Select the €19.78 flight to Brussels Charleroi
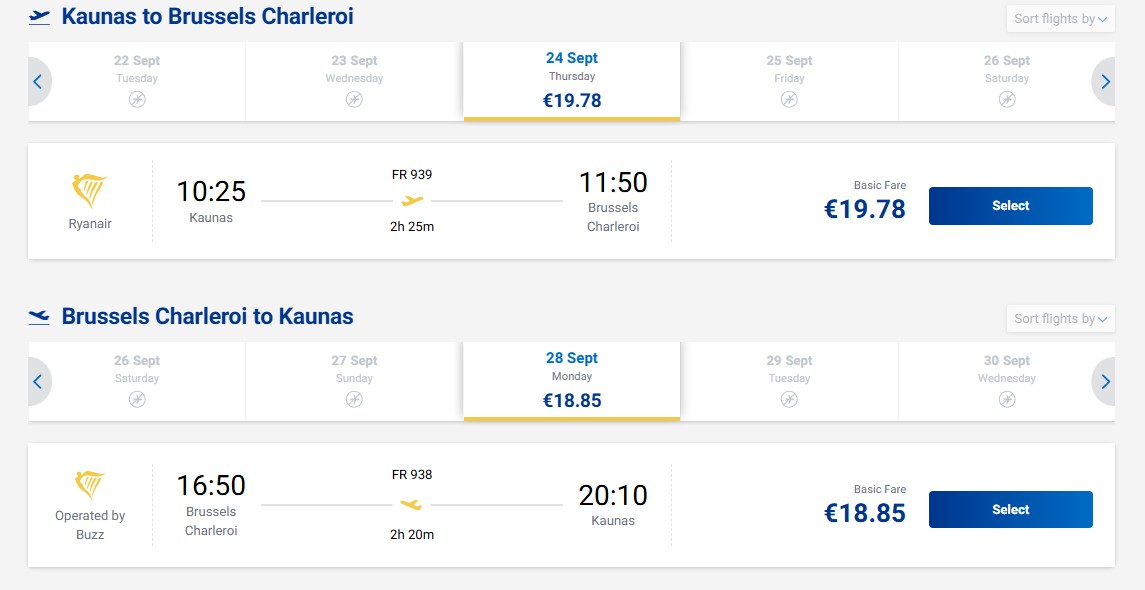The height and width of the screenshot is (590, 1145). click(x=1011, y=206)
